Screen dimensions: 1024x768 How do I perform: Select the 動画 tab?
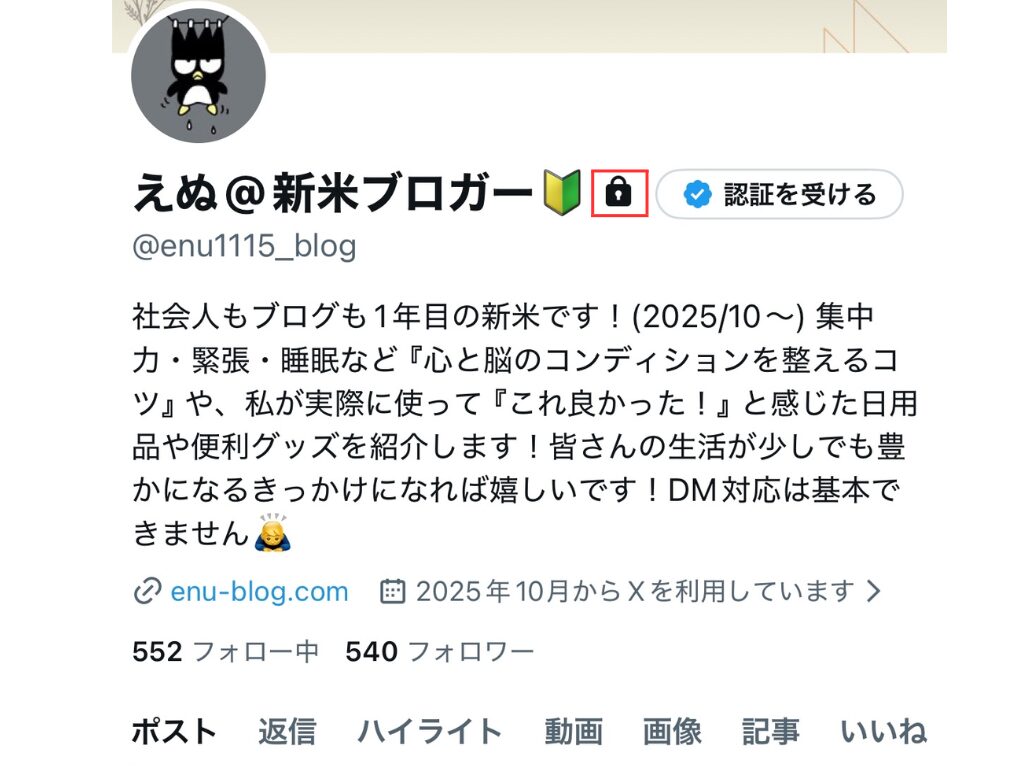(573, 731)
